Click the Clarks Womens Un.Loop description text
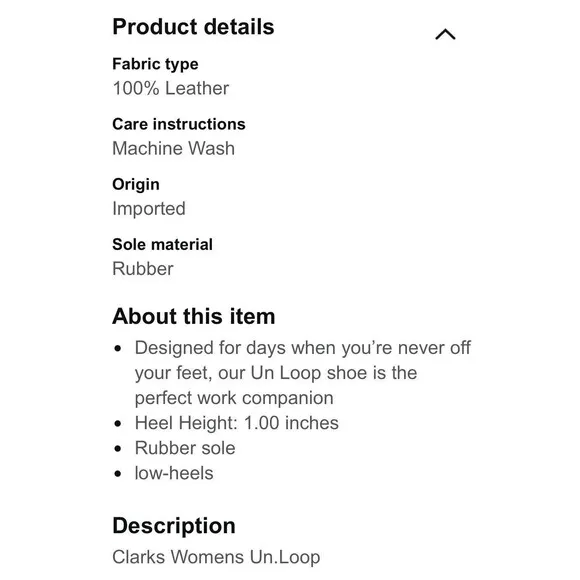Screen dimensions: 580x580 pos(216,557)
